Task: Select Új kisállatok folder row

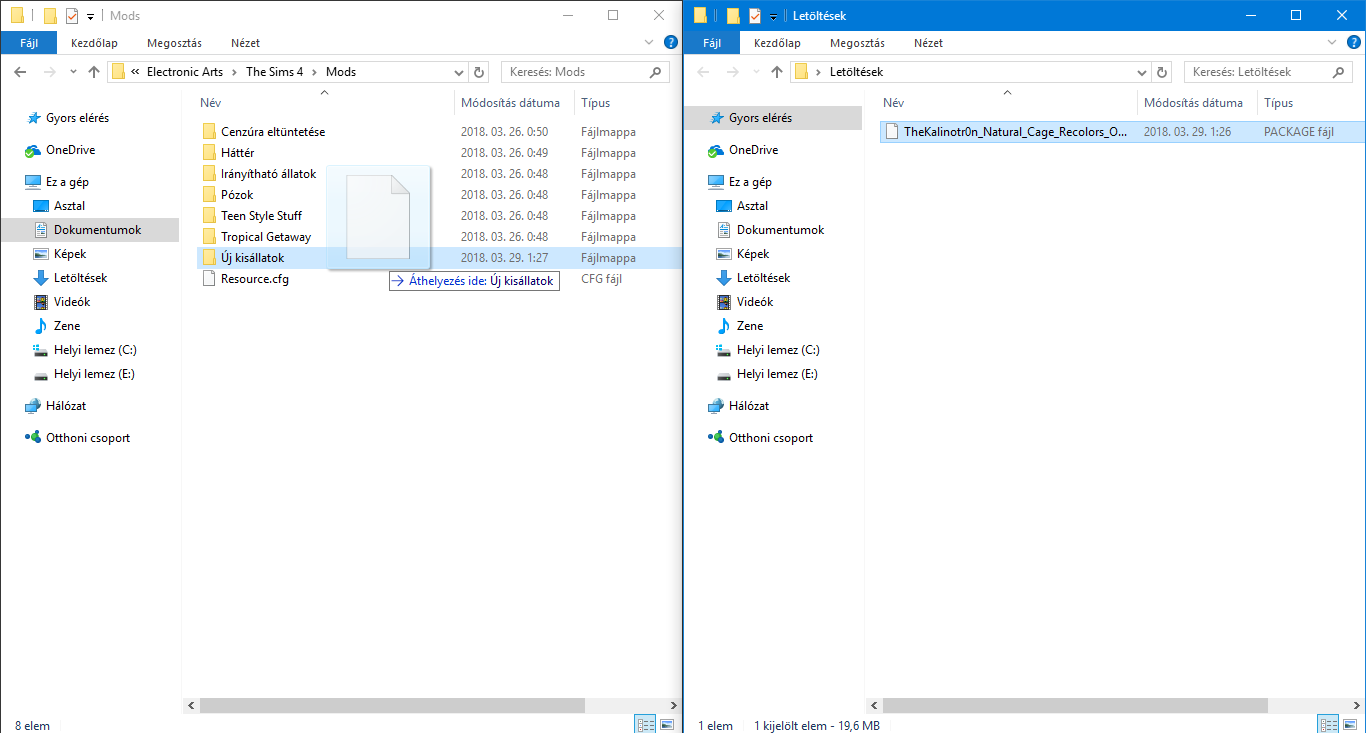Action: [438, 258]
